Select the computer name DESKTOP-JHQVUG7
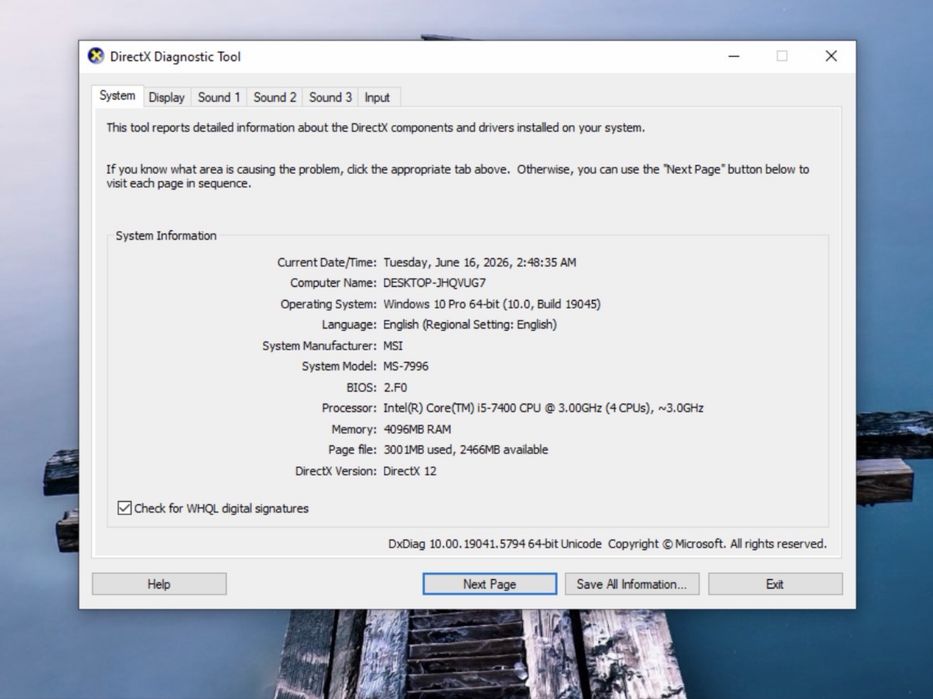The image size is (933, 699). tap(434, 283)
